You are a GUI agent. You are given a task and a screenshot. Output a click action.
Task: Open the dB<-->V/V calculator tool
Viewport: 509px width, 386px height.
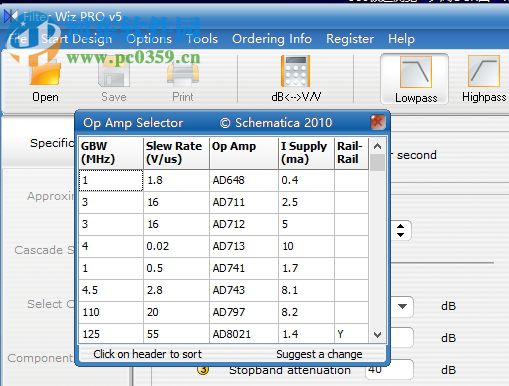[x=296, y=79]
